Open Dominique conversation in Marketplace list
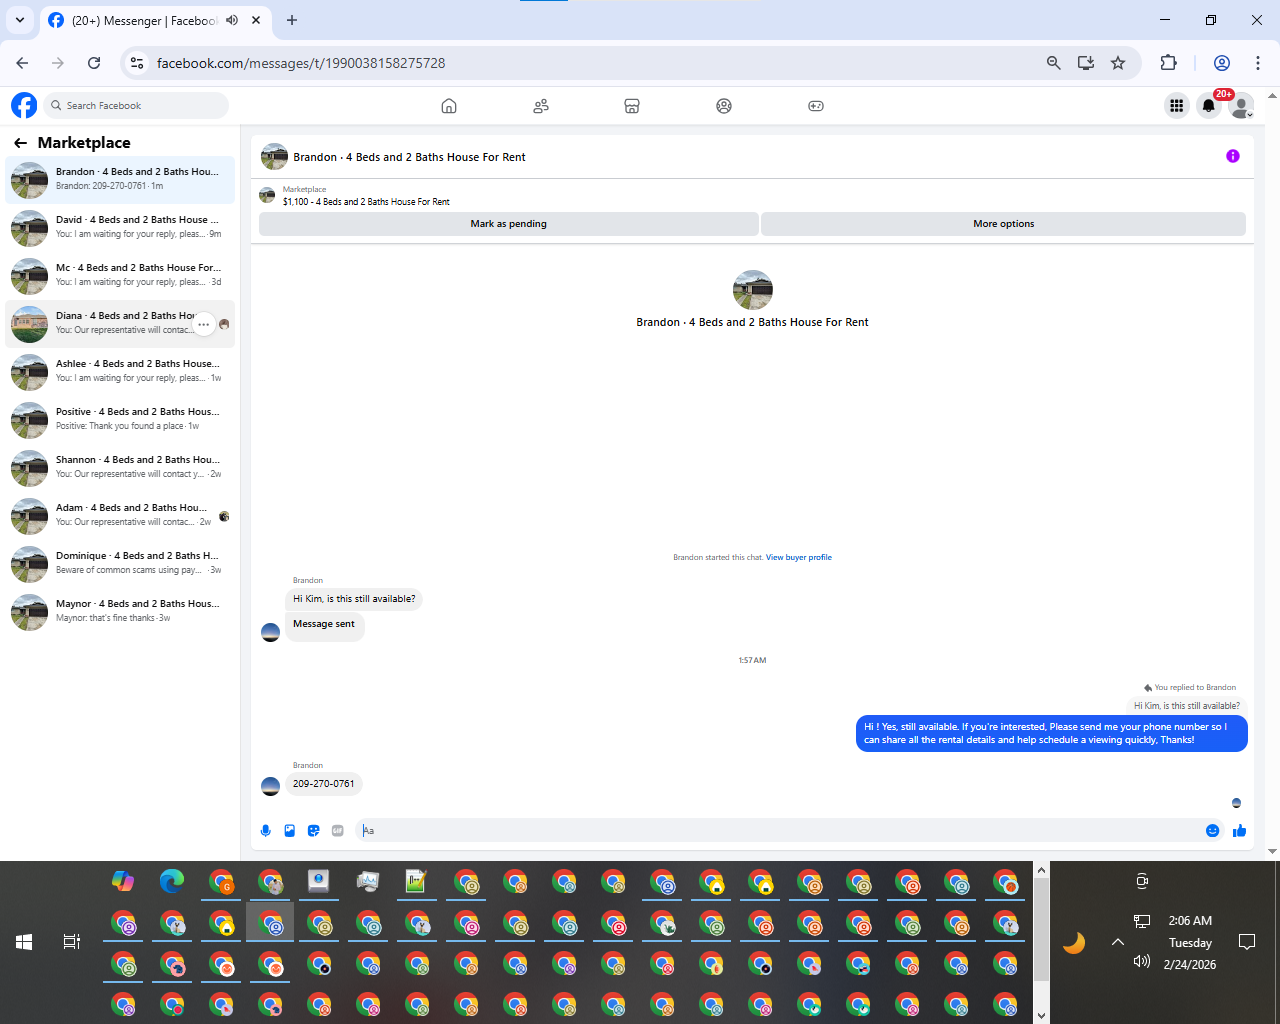 click(x=120, y=564)
